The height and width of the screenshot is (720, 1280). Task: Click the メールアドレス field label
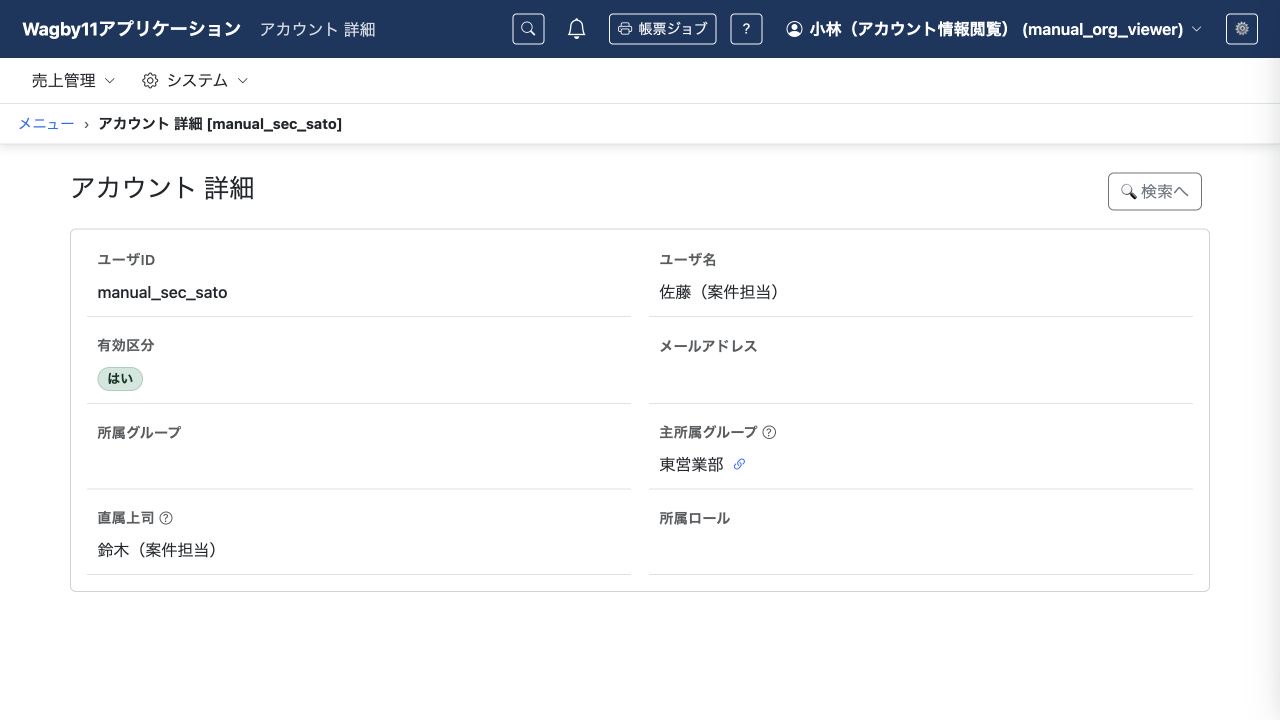(x=708, y=346)
